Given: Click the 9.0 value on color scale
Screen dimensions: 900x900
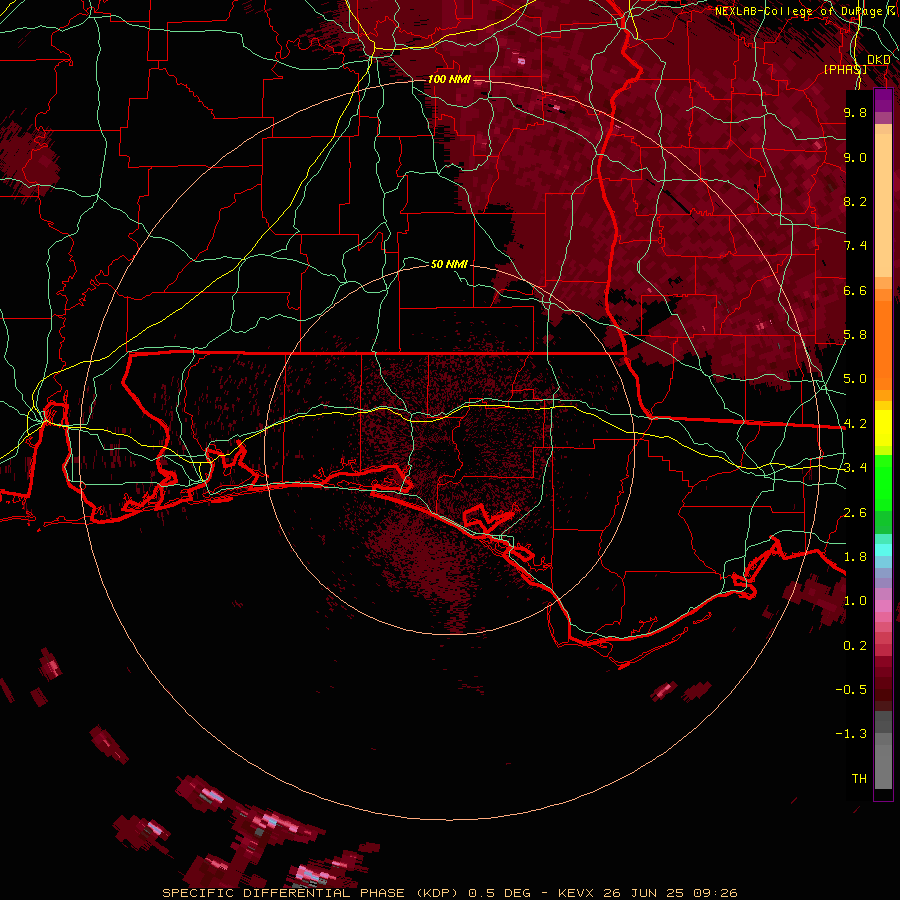Looking at the screenshot, I should [x=855, y=157].
